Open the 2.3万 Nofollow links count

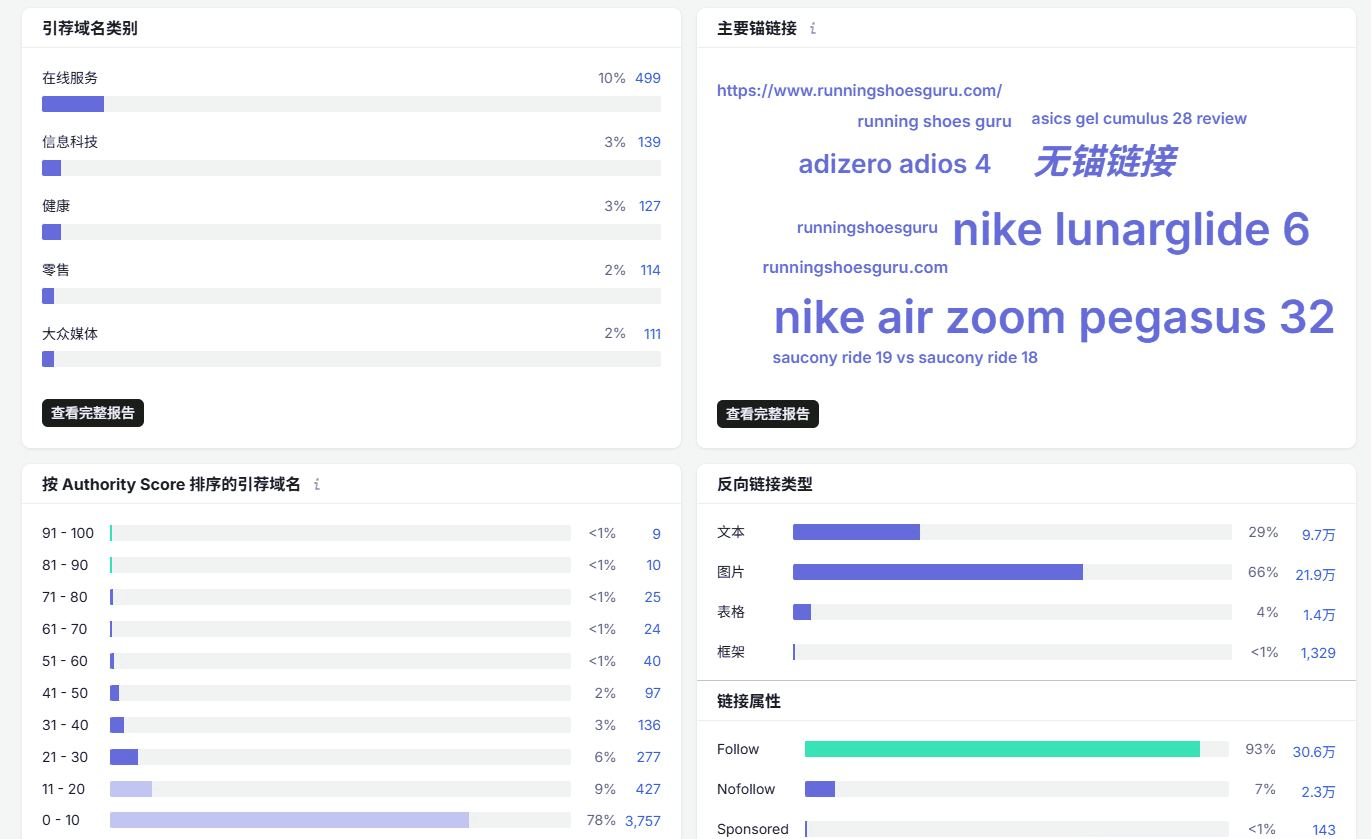tap(1318, 792)
